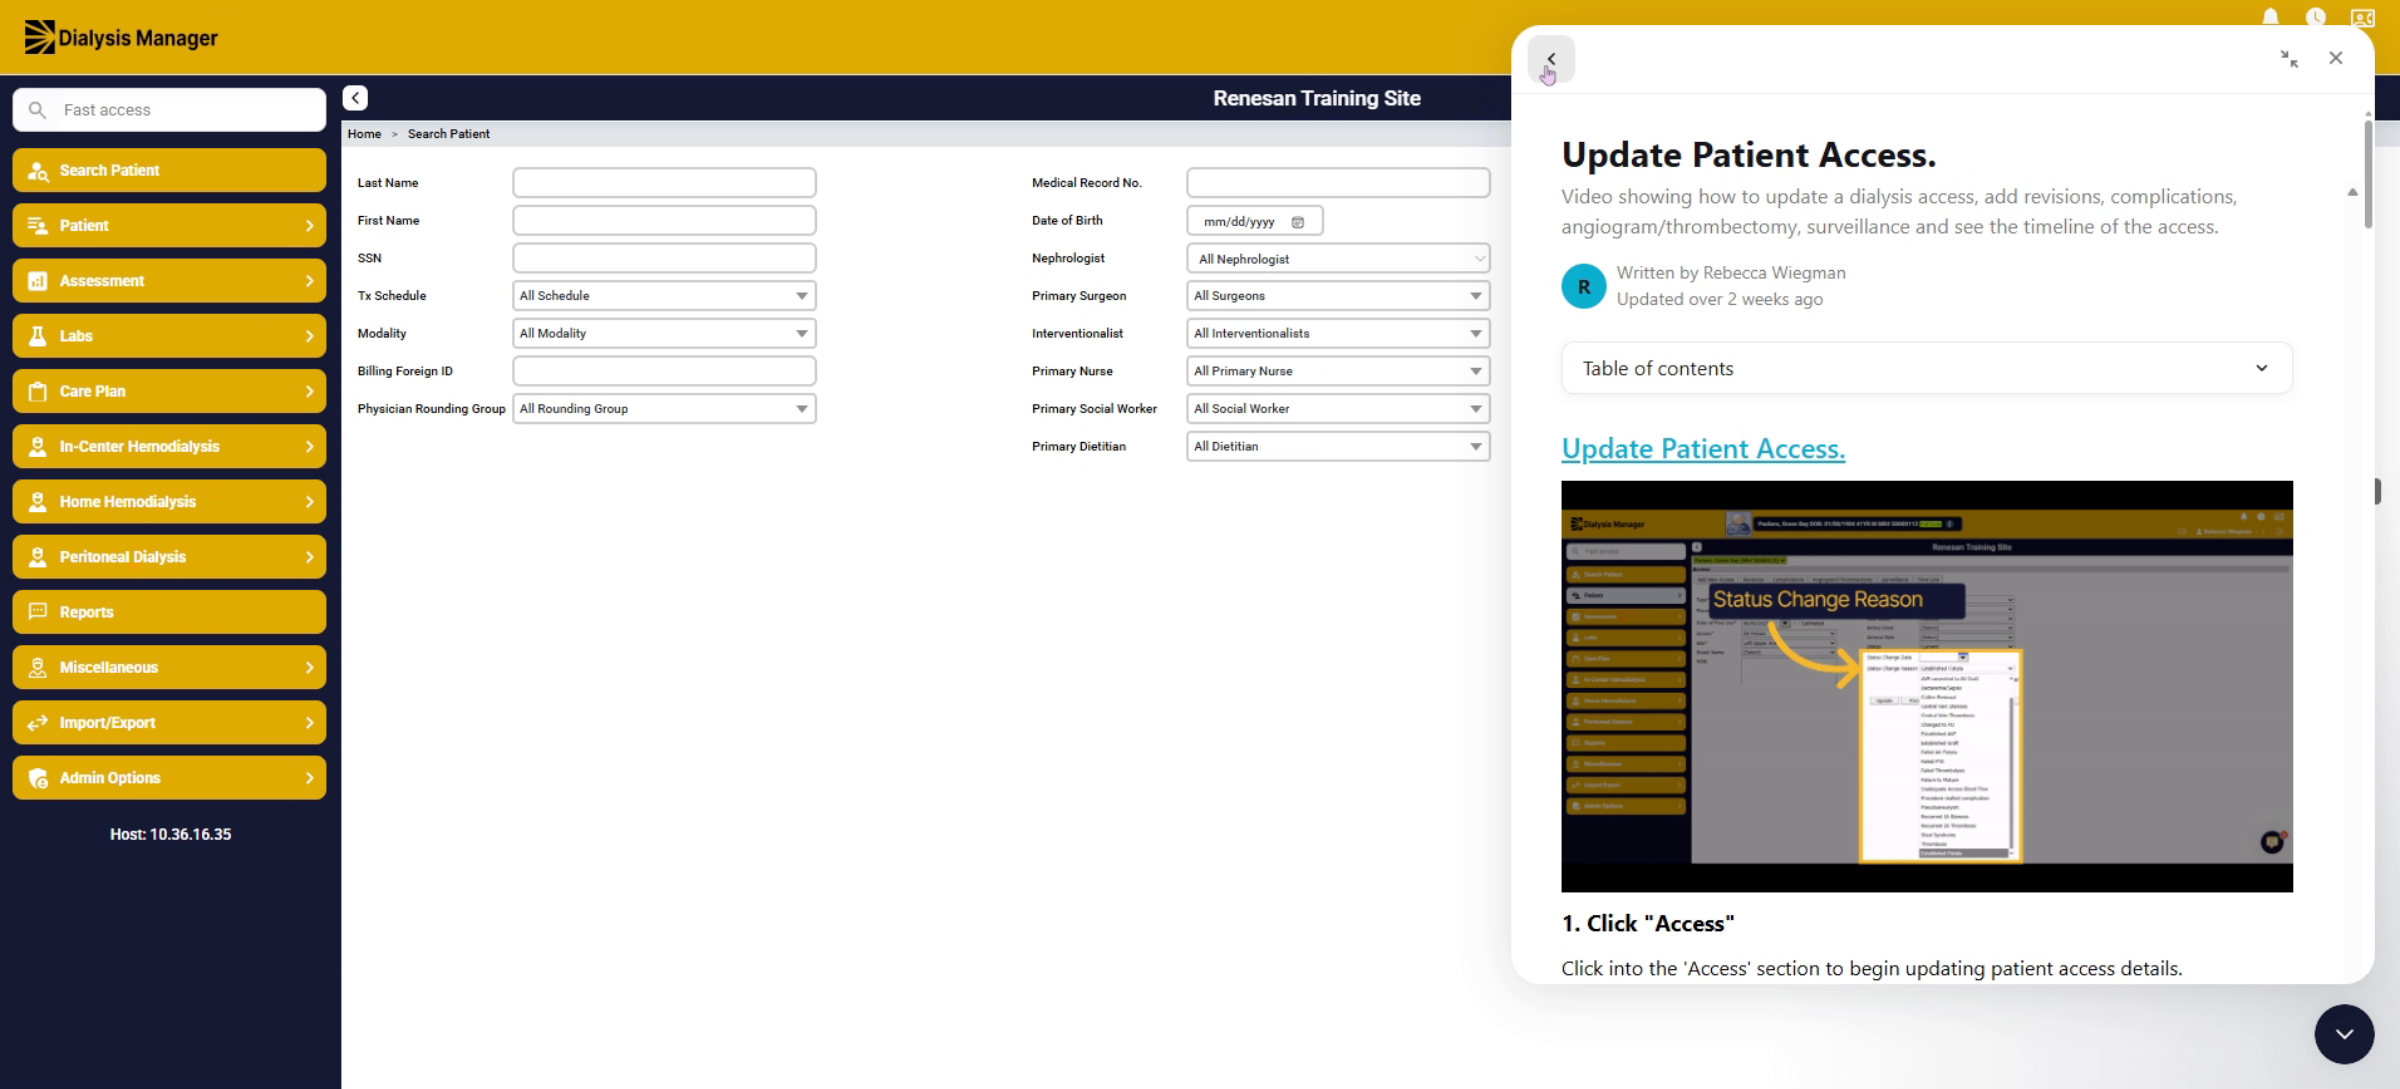The image size is (2400, 1089).
Task: Open the Interventionalist dropdown
Action: [x=1338, y=333]
